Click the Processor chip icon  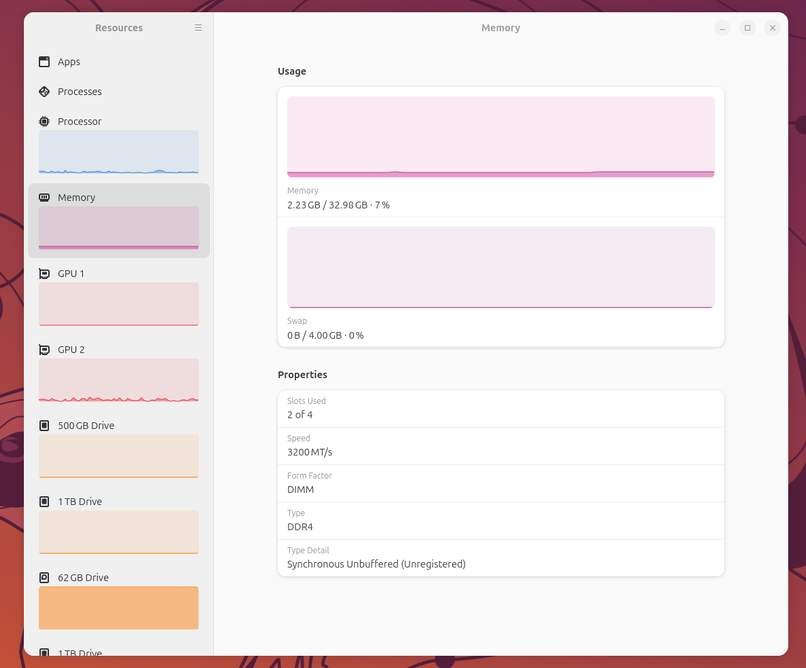[45, 121]
